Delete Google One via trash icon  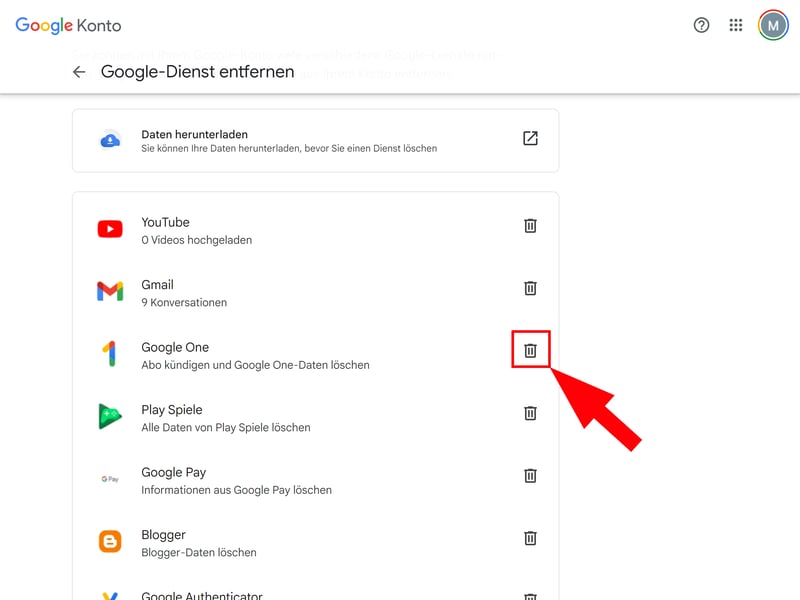[530, 351]
